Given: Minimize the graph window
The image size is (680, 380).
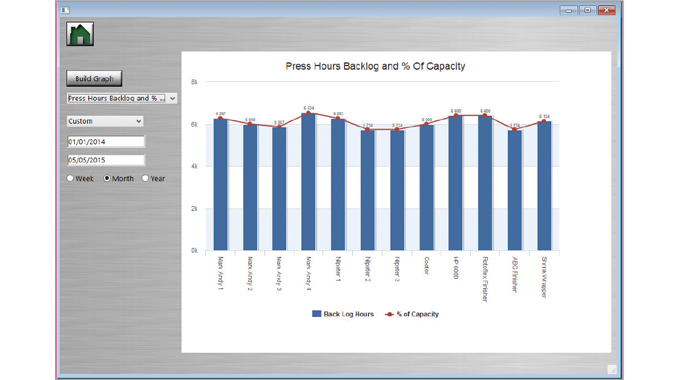Looking at the screenshot, I should click(x=569, y=10).
